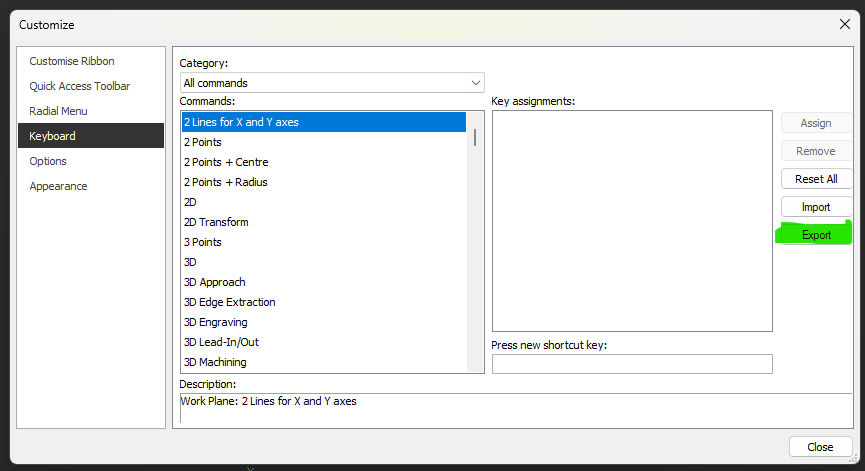Select '3D Edge Extraction' command
The width and height of the screenshot is (865, 471).
click(229, 302)
